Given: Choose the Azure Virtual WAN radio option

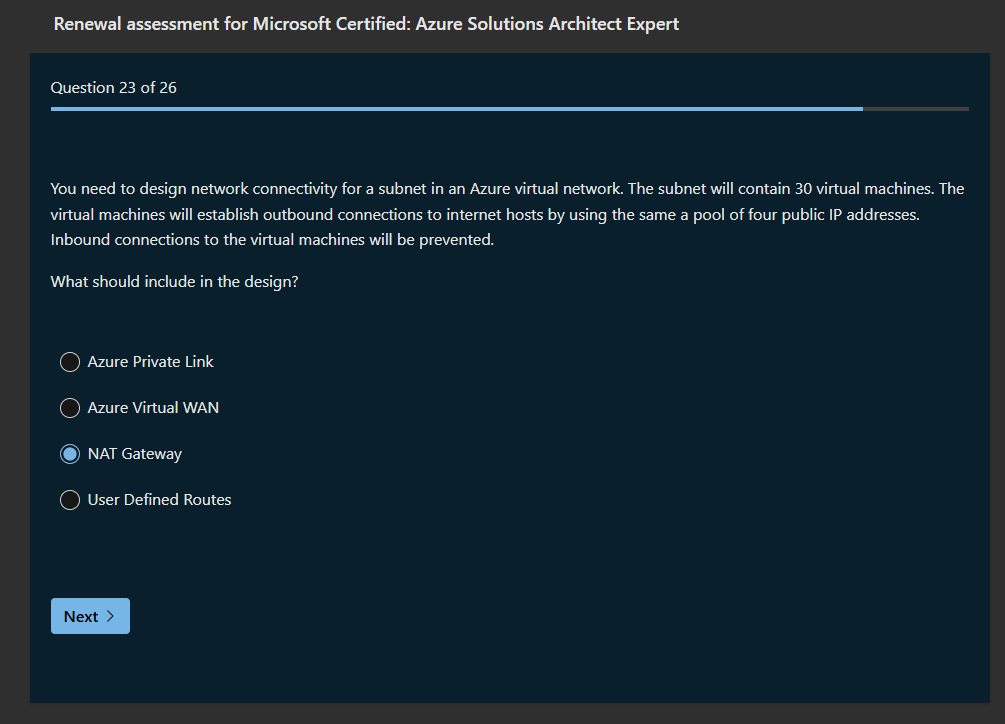Looking at the screenshot, I should coord(70,408).
